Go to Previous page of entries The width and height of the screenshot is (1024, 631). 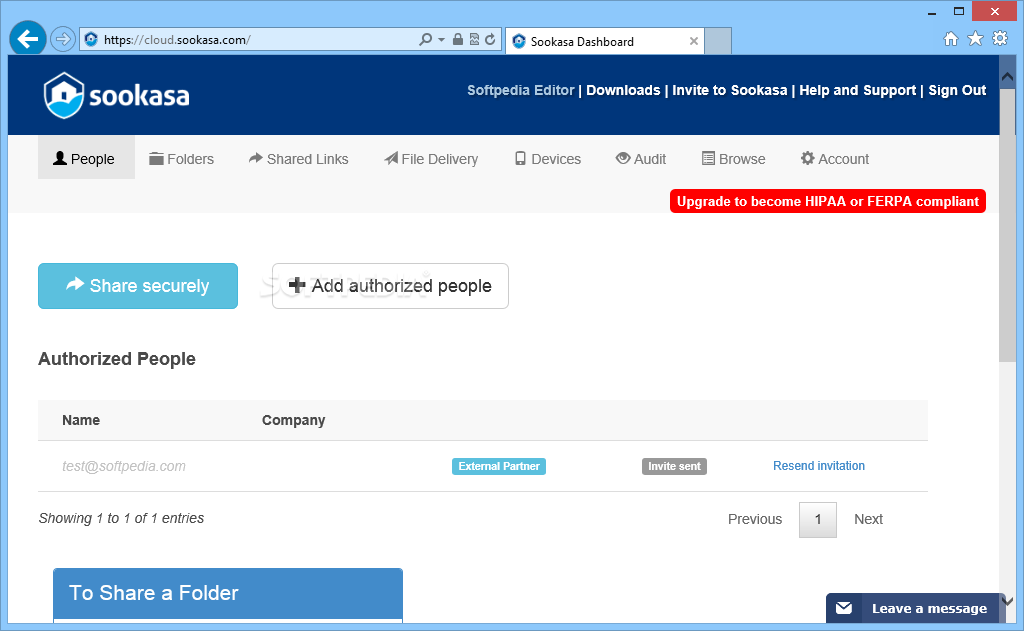[755, 519]
